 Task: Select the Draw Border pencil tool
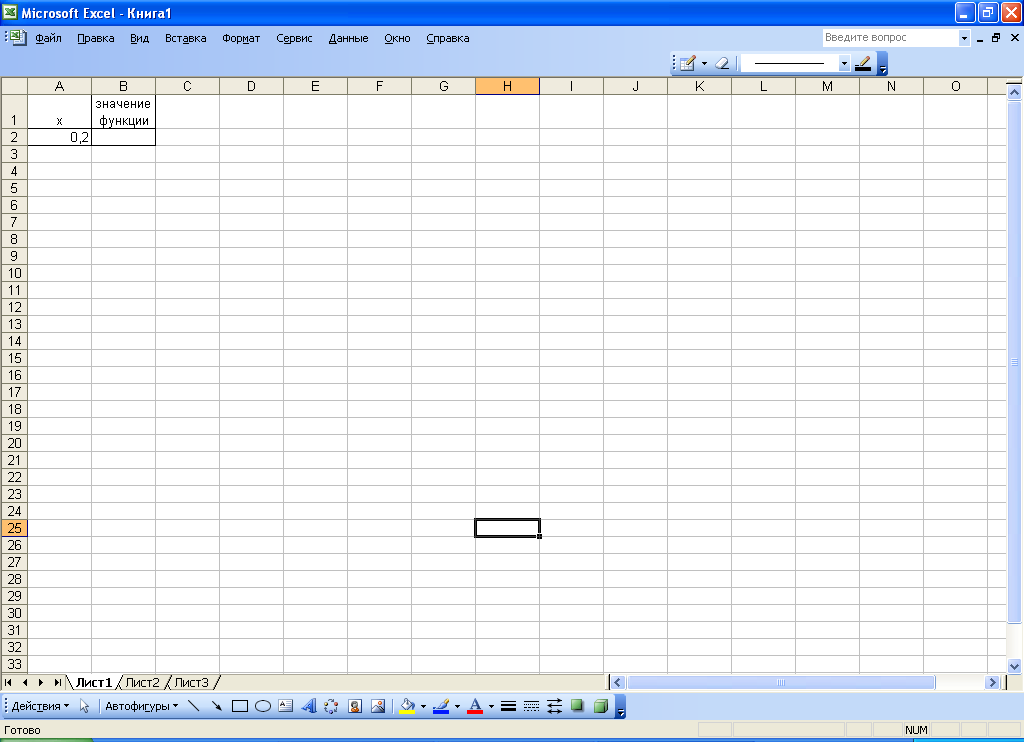(688, 63)
